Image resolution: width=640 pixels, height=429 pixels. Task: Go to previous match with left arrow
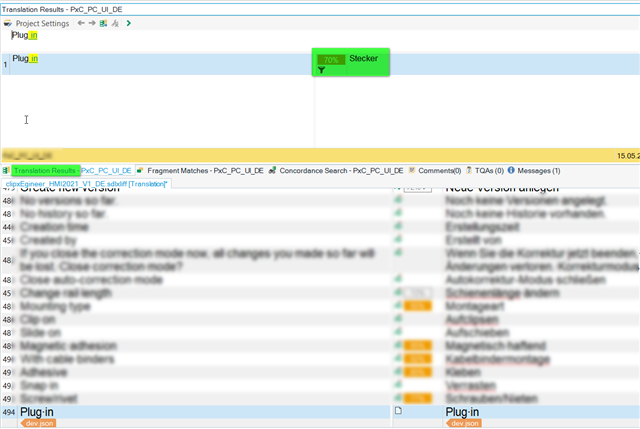click(x=81, y=23)
